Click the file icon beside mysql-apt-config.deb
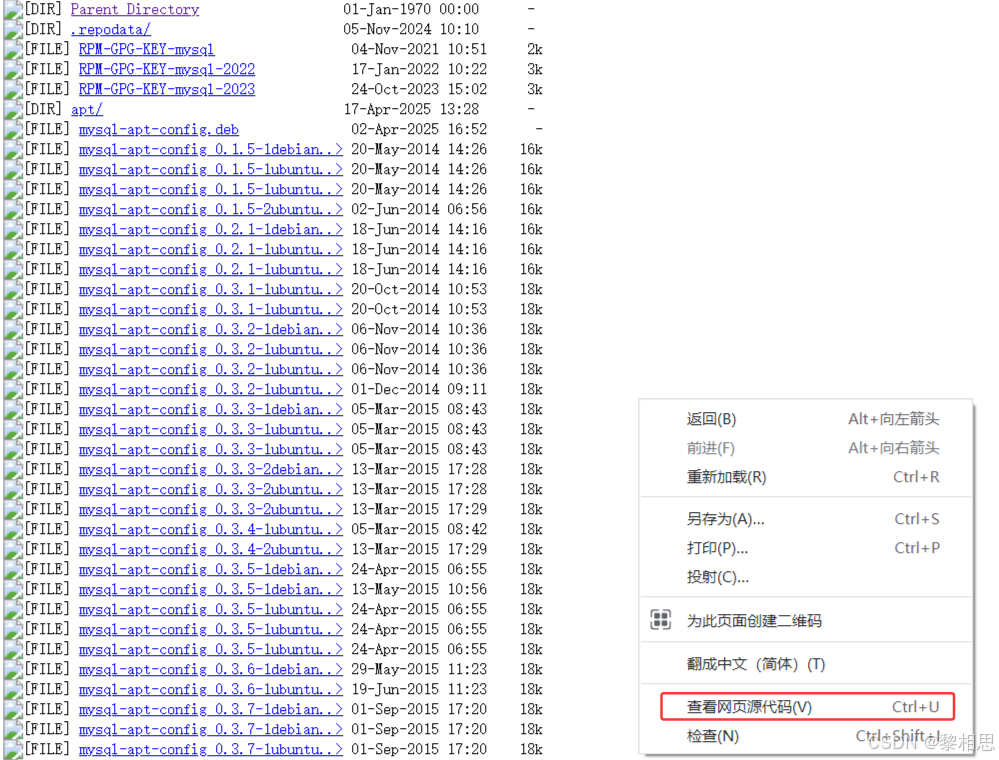Screen dimensions: 999x760 [13, 129]
